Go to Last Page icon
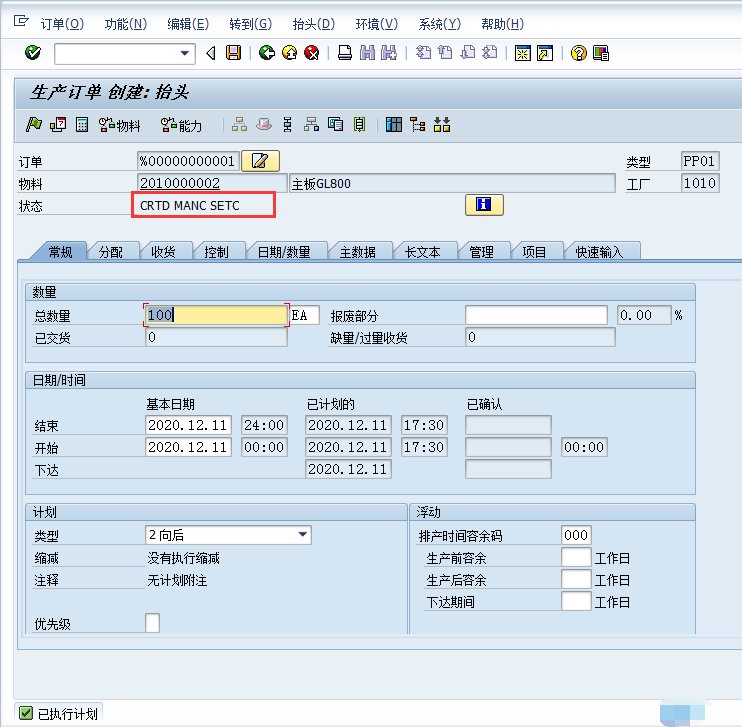 click(490, 53)
